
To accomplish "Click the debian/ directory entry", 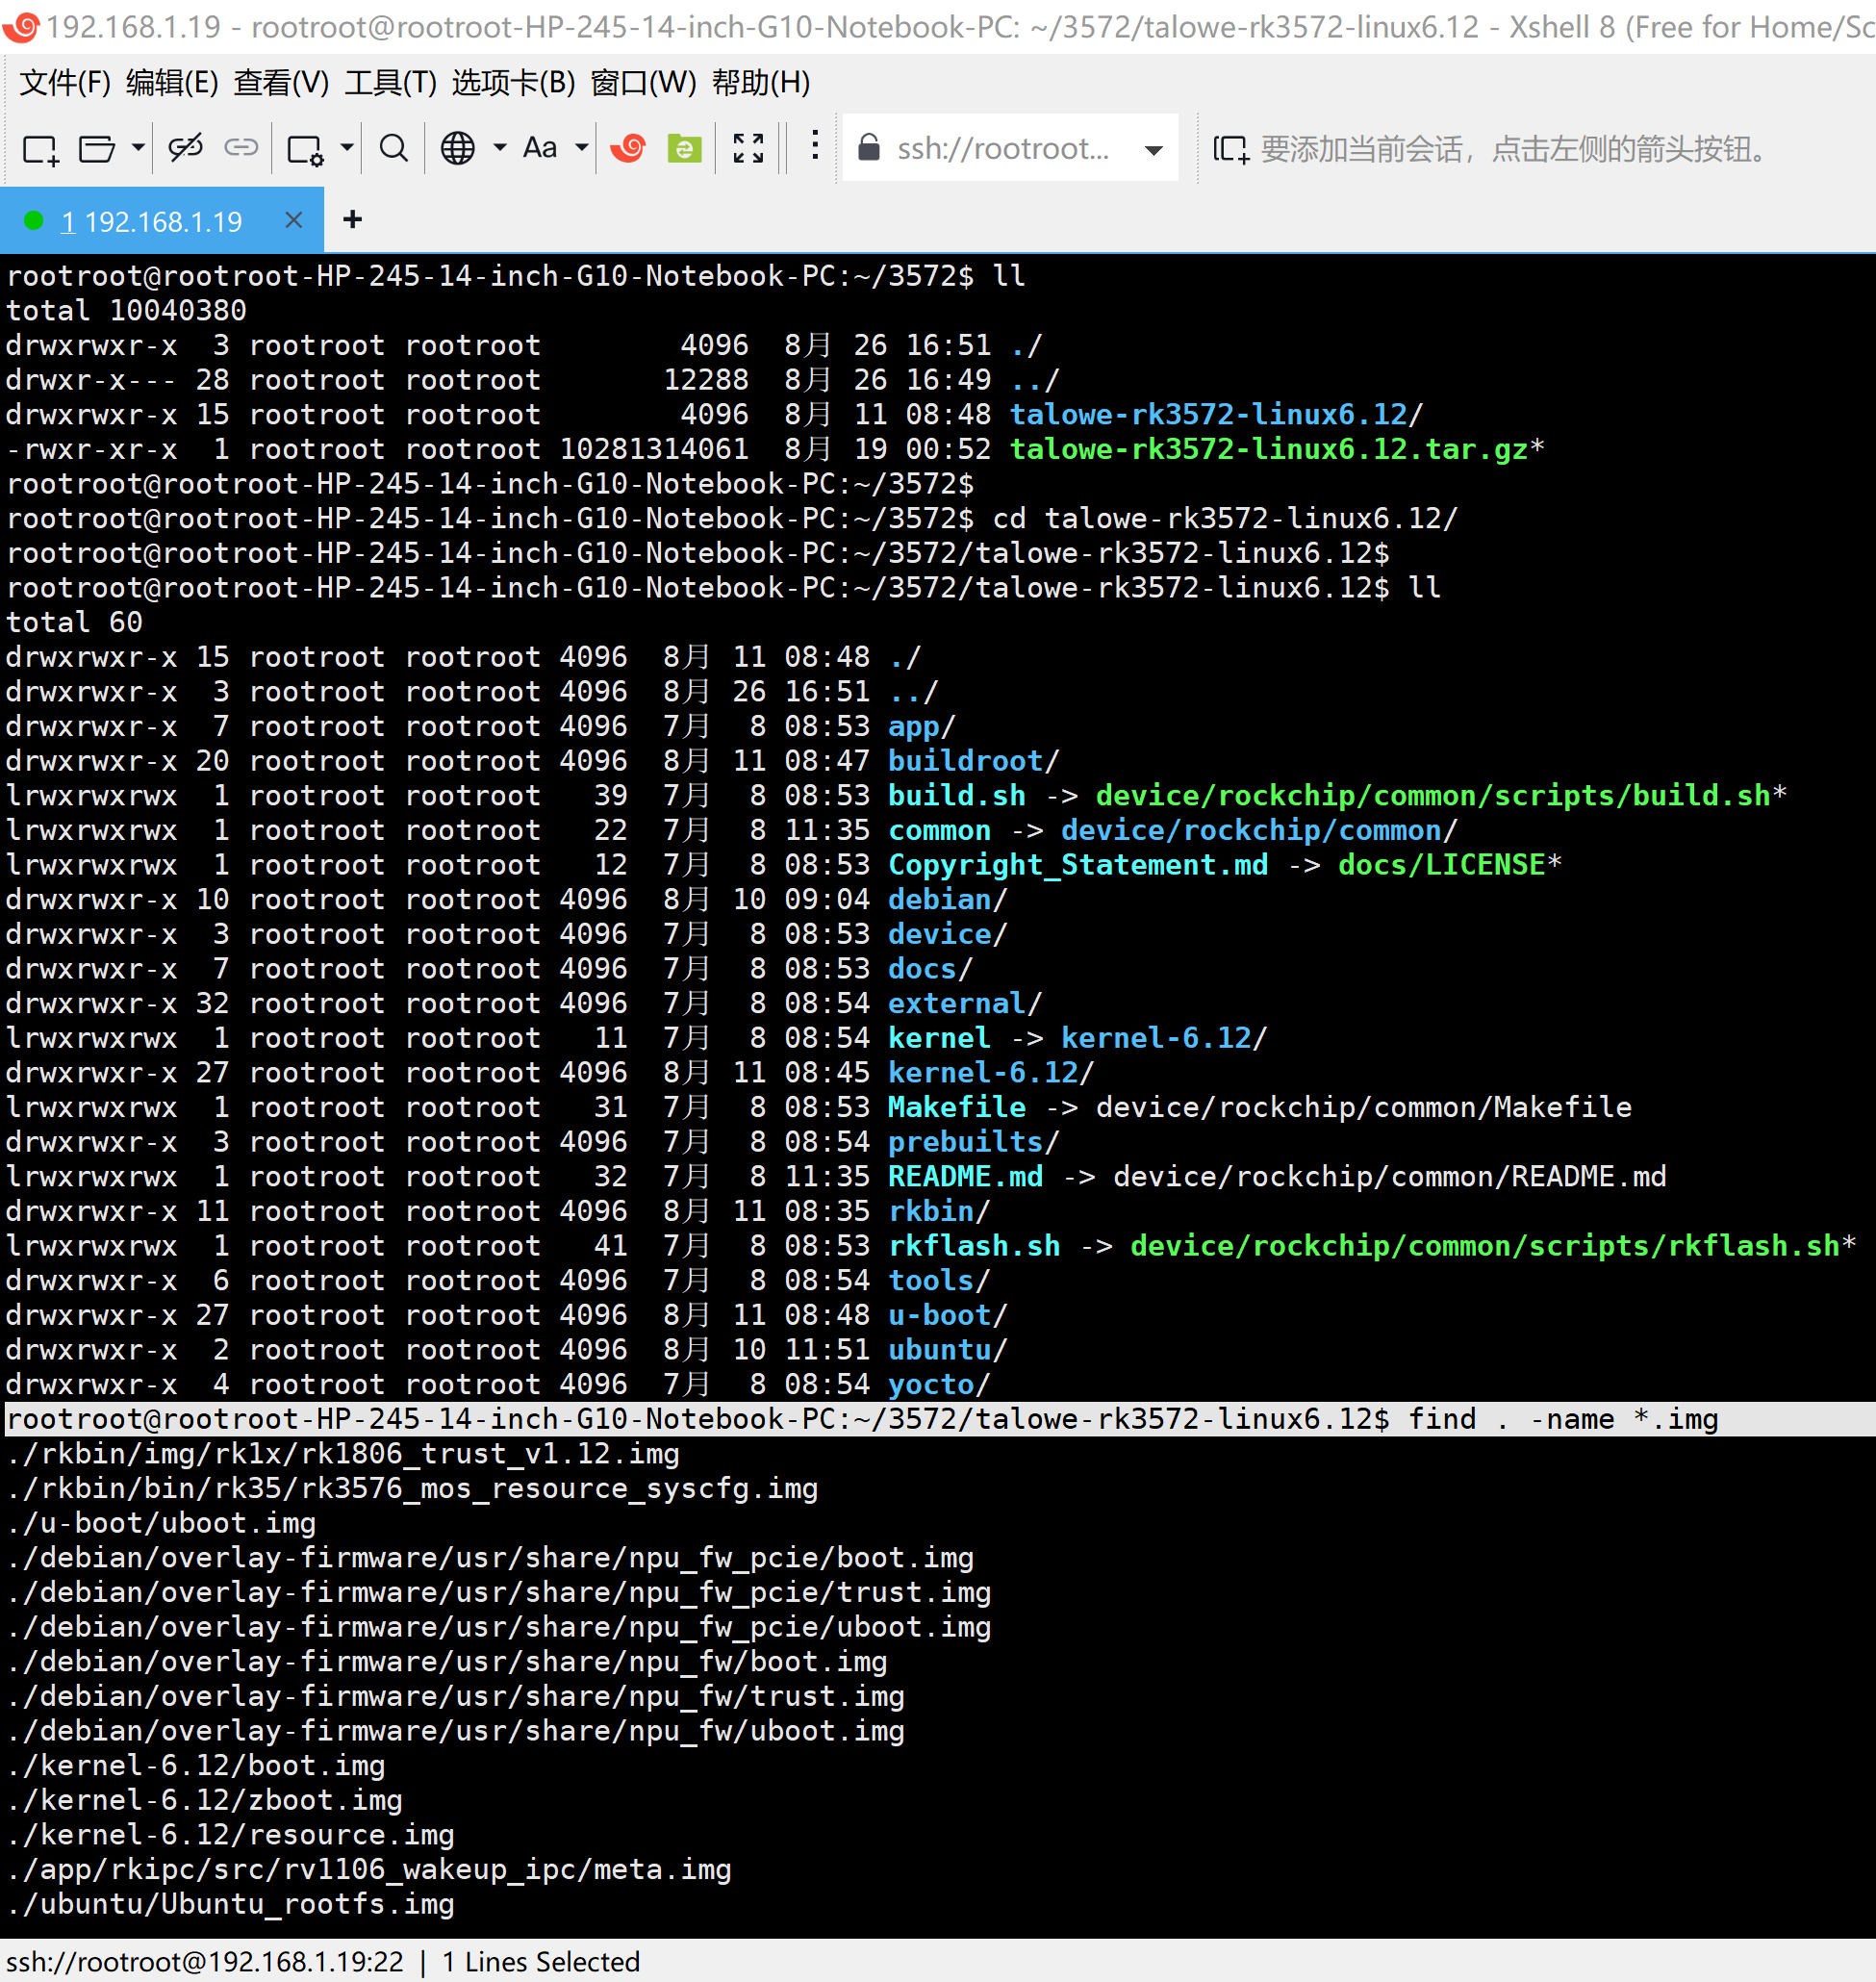I will [x=947, y=900].
